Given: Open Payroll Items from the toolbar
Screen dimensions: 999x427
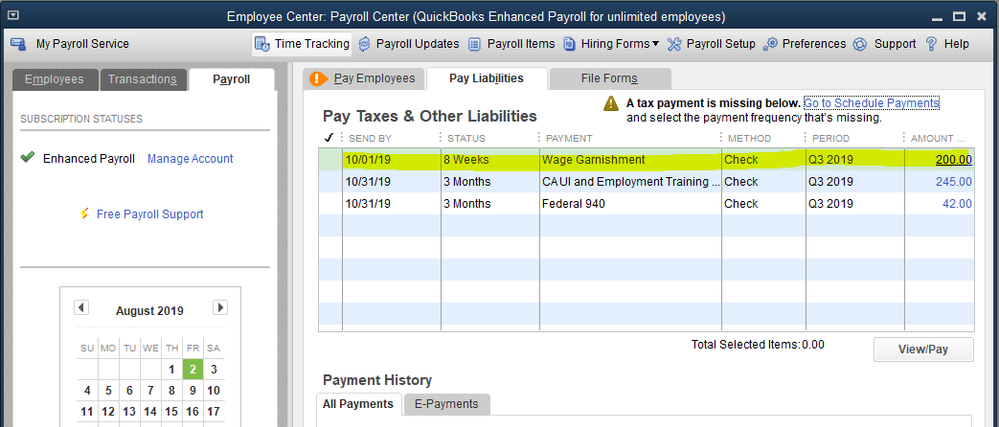Looking at the screenshot, I should coord(512,44).
